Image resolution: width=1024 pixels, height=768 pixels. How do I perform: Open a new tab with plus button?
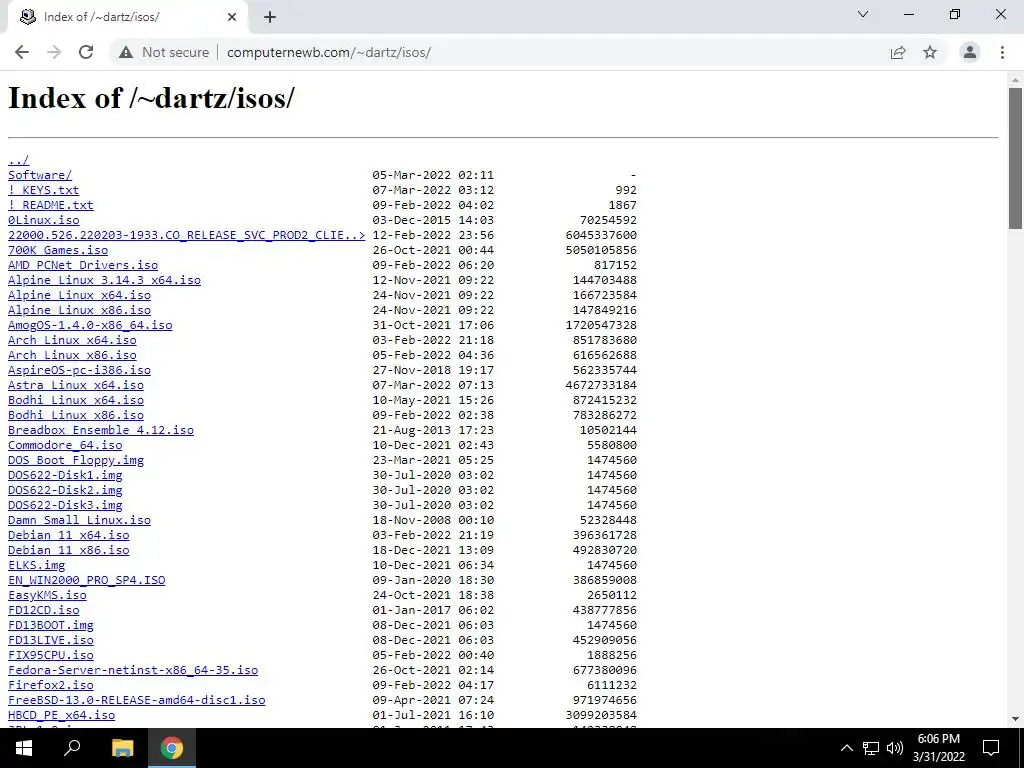point(270,17)
